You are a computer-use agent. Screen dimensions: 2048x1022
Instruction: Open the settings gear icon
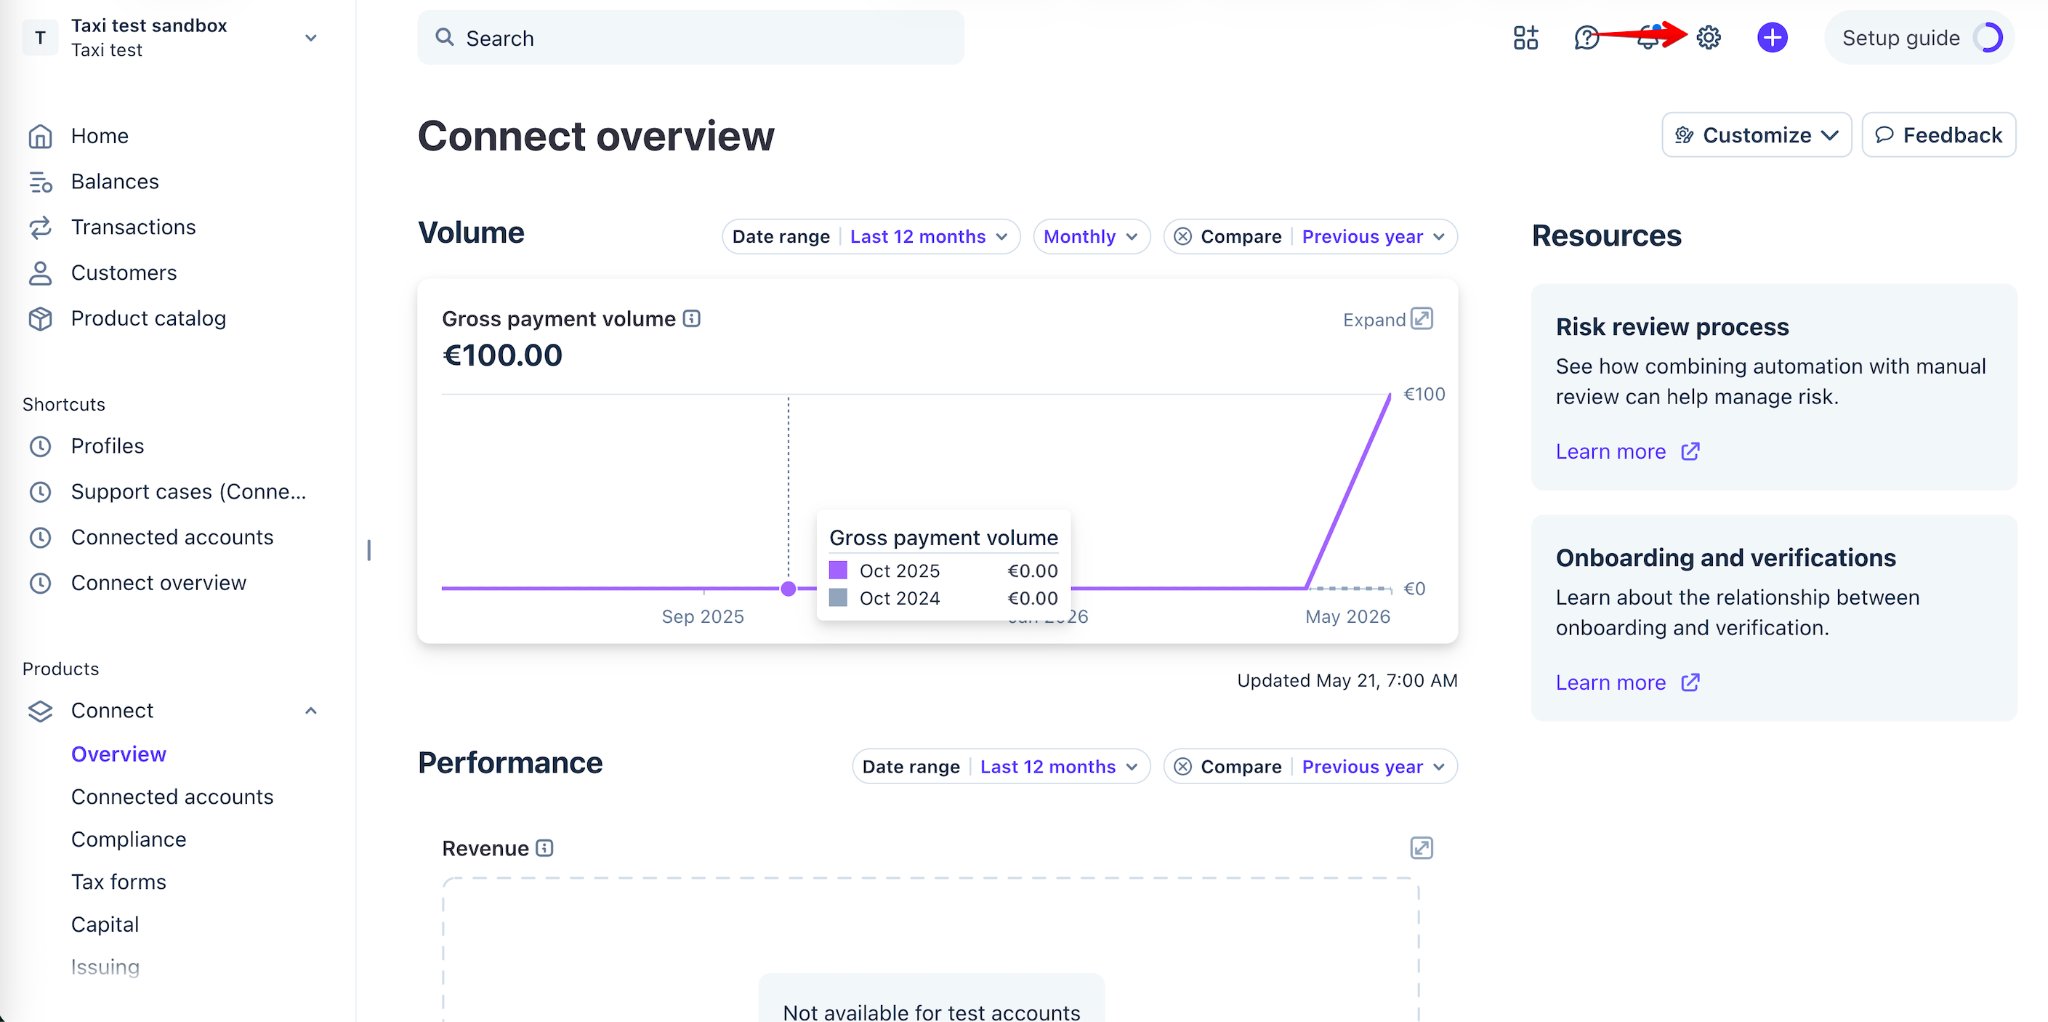(1708, 38)
